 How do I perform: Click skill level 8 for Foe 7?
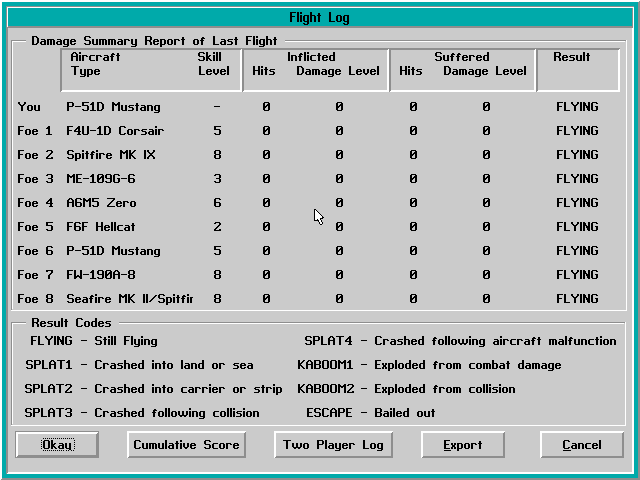click(x=217, y=275)
